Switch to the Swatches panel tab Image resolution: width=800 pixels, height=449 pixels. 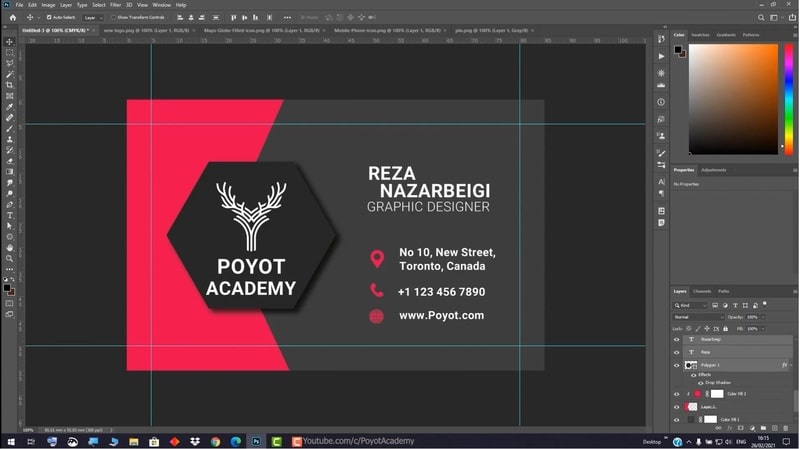click(x=700, y=35)
